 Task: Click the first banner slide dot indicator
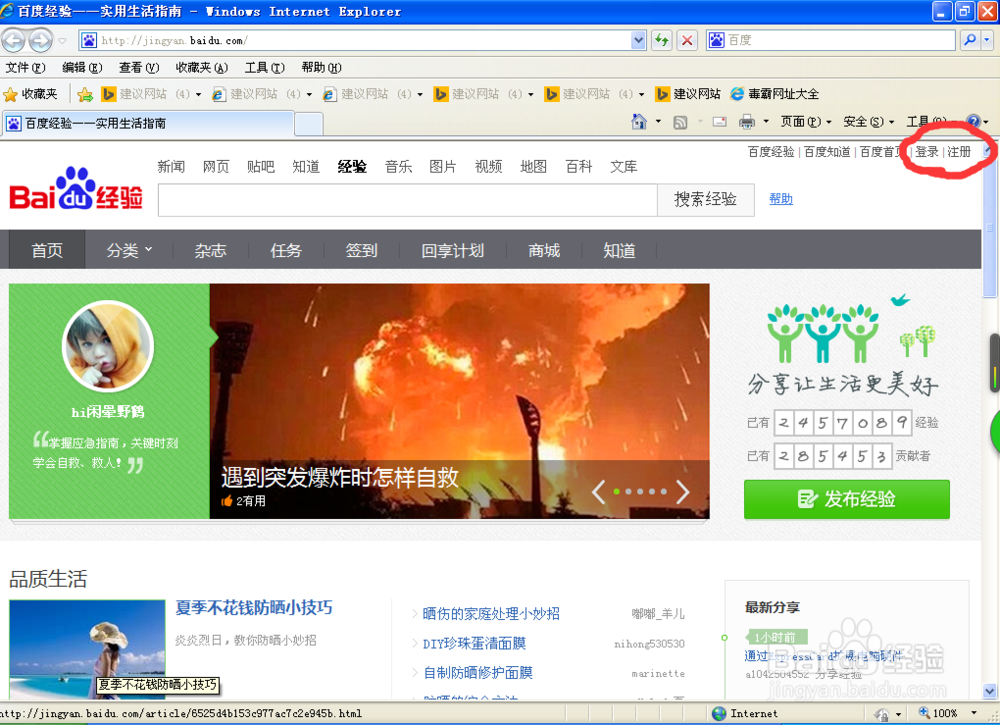pos(616,492)
